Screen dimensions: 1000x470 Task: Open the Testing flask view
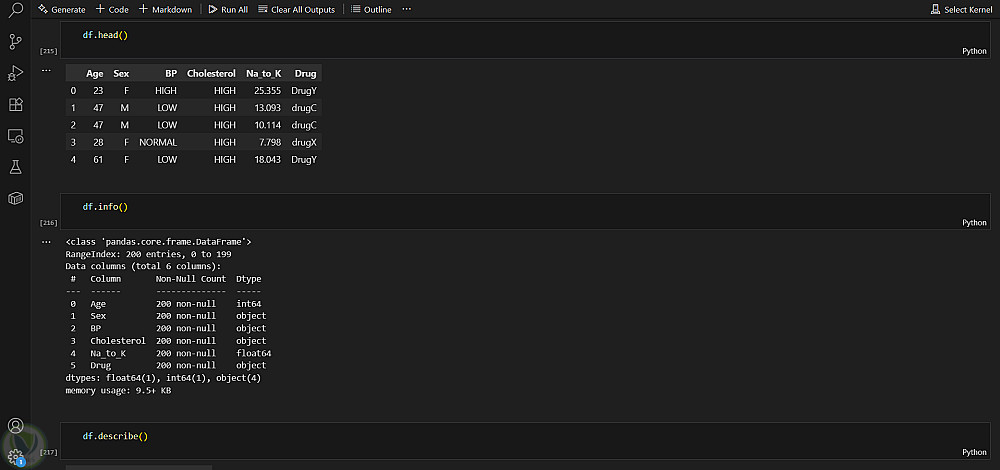click(15, 167)
